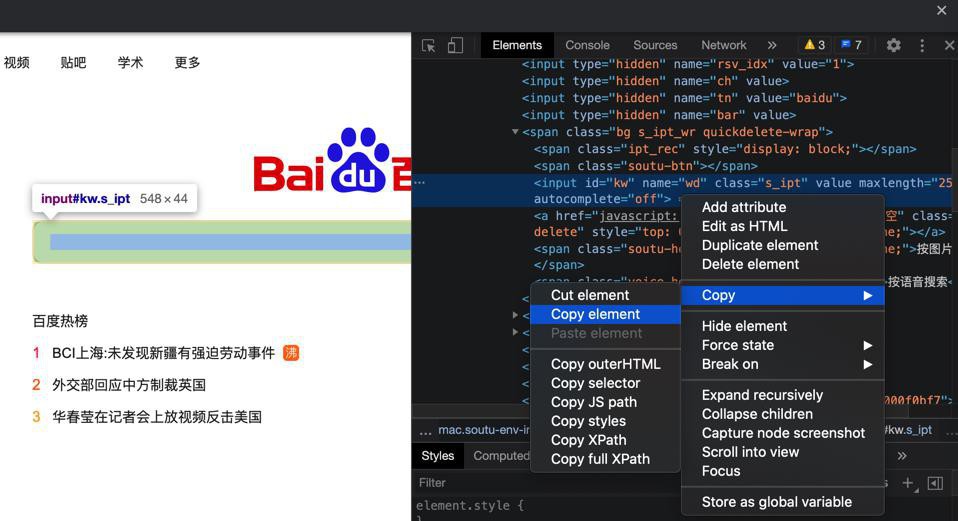Add new style rule plus icon
The image size is (958, 521).
point(909,483)
